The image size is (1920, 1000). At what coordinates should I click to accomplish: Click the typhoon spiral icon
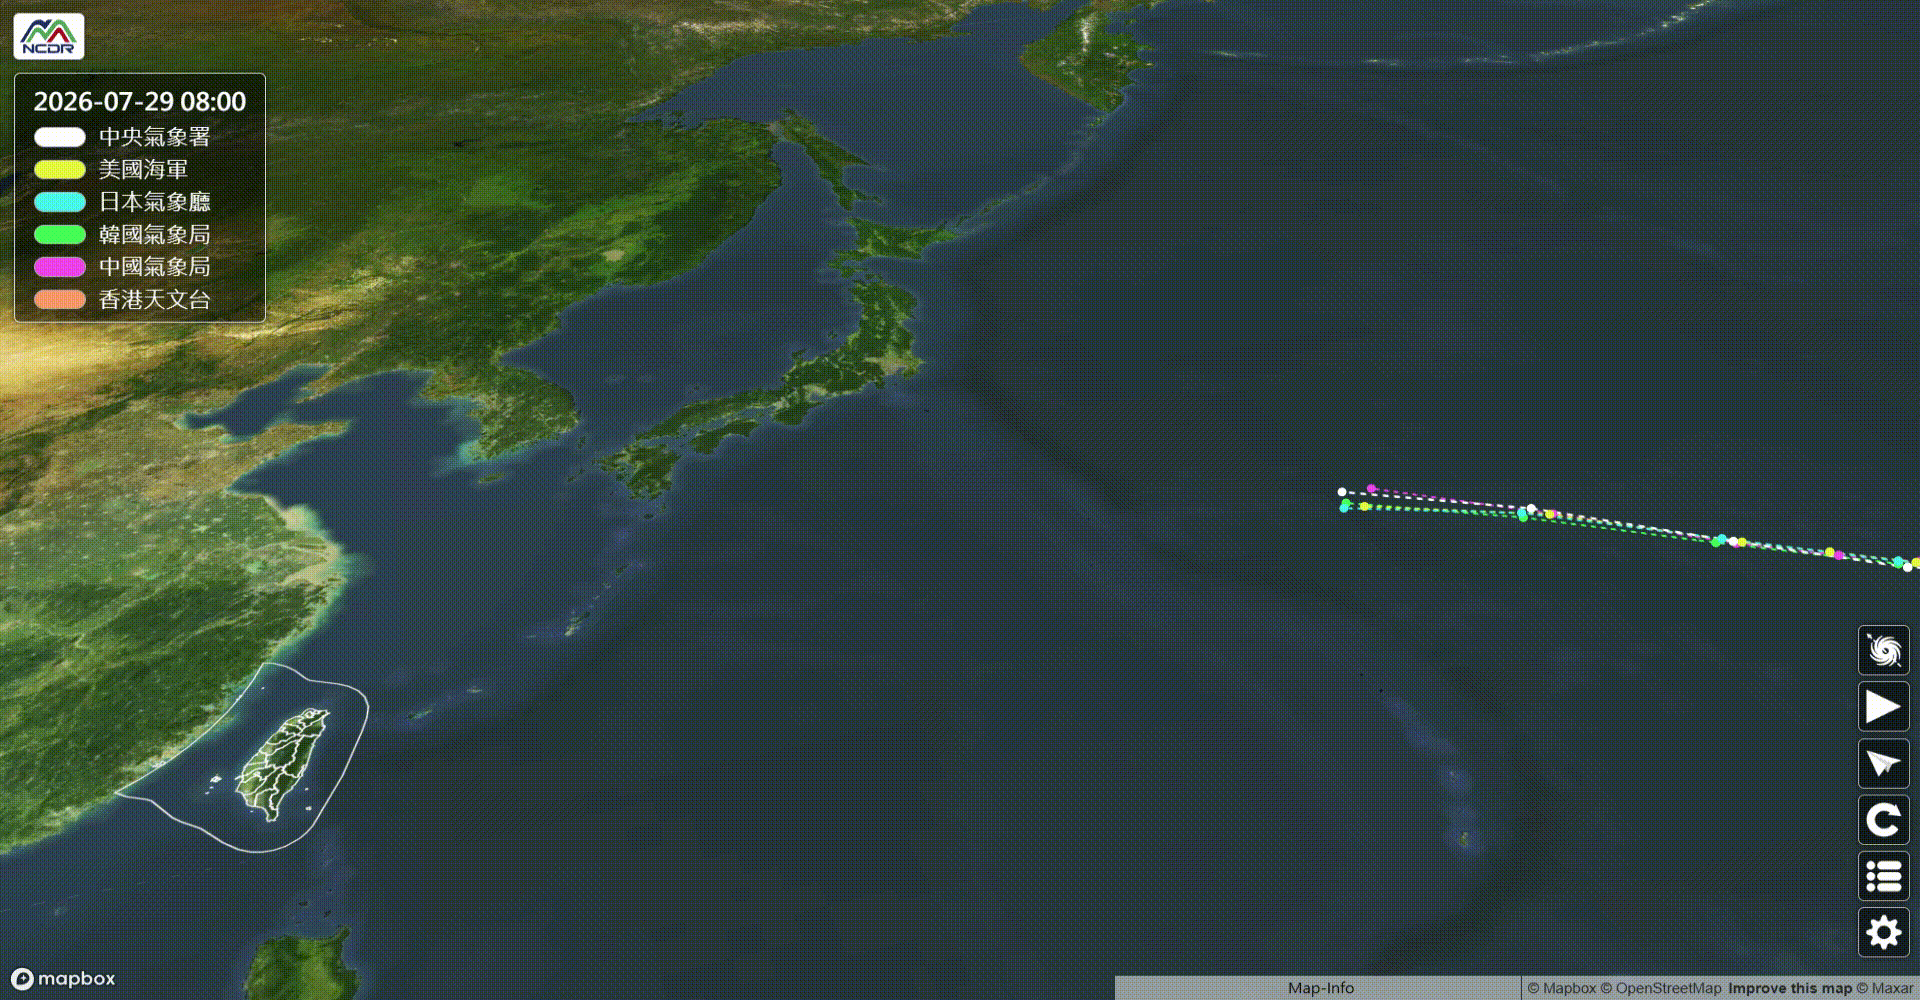coord(1884,651)
